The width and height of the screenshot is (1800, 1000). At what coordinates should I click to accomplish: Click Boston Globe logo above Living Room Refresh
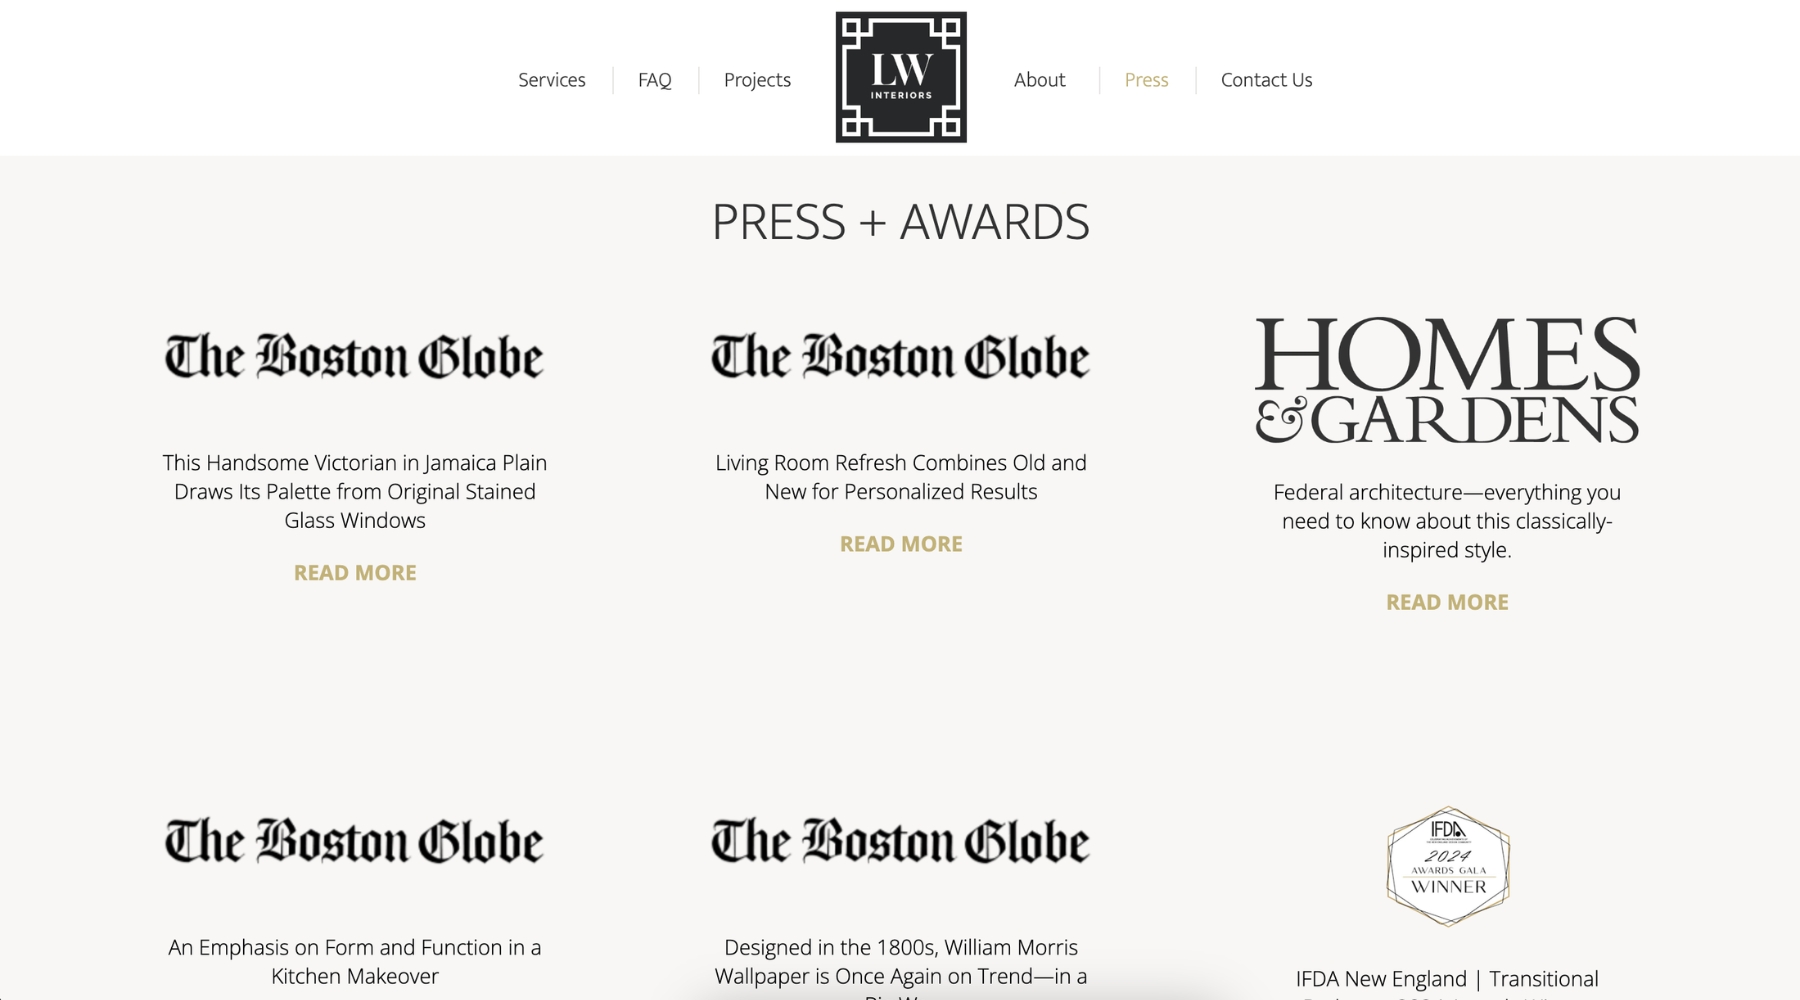901,357
